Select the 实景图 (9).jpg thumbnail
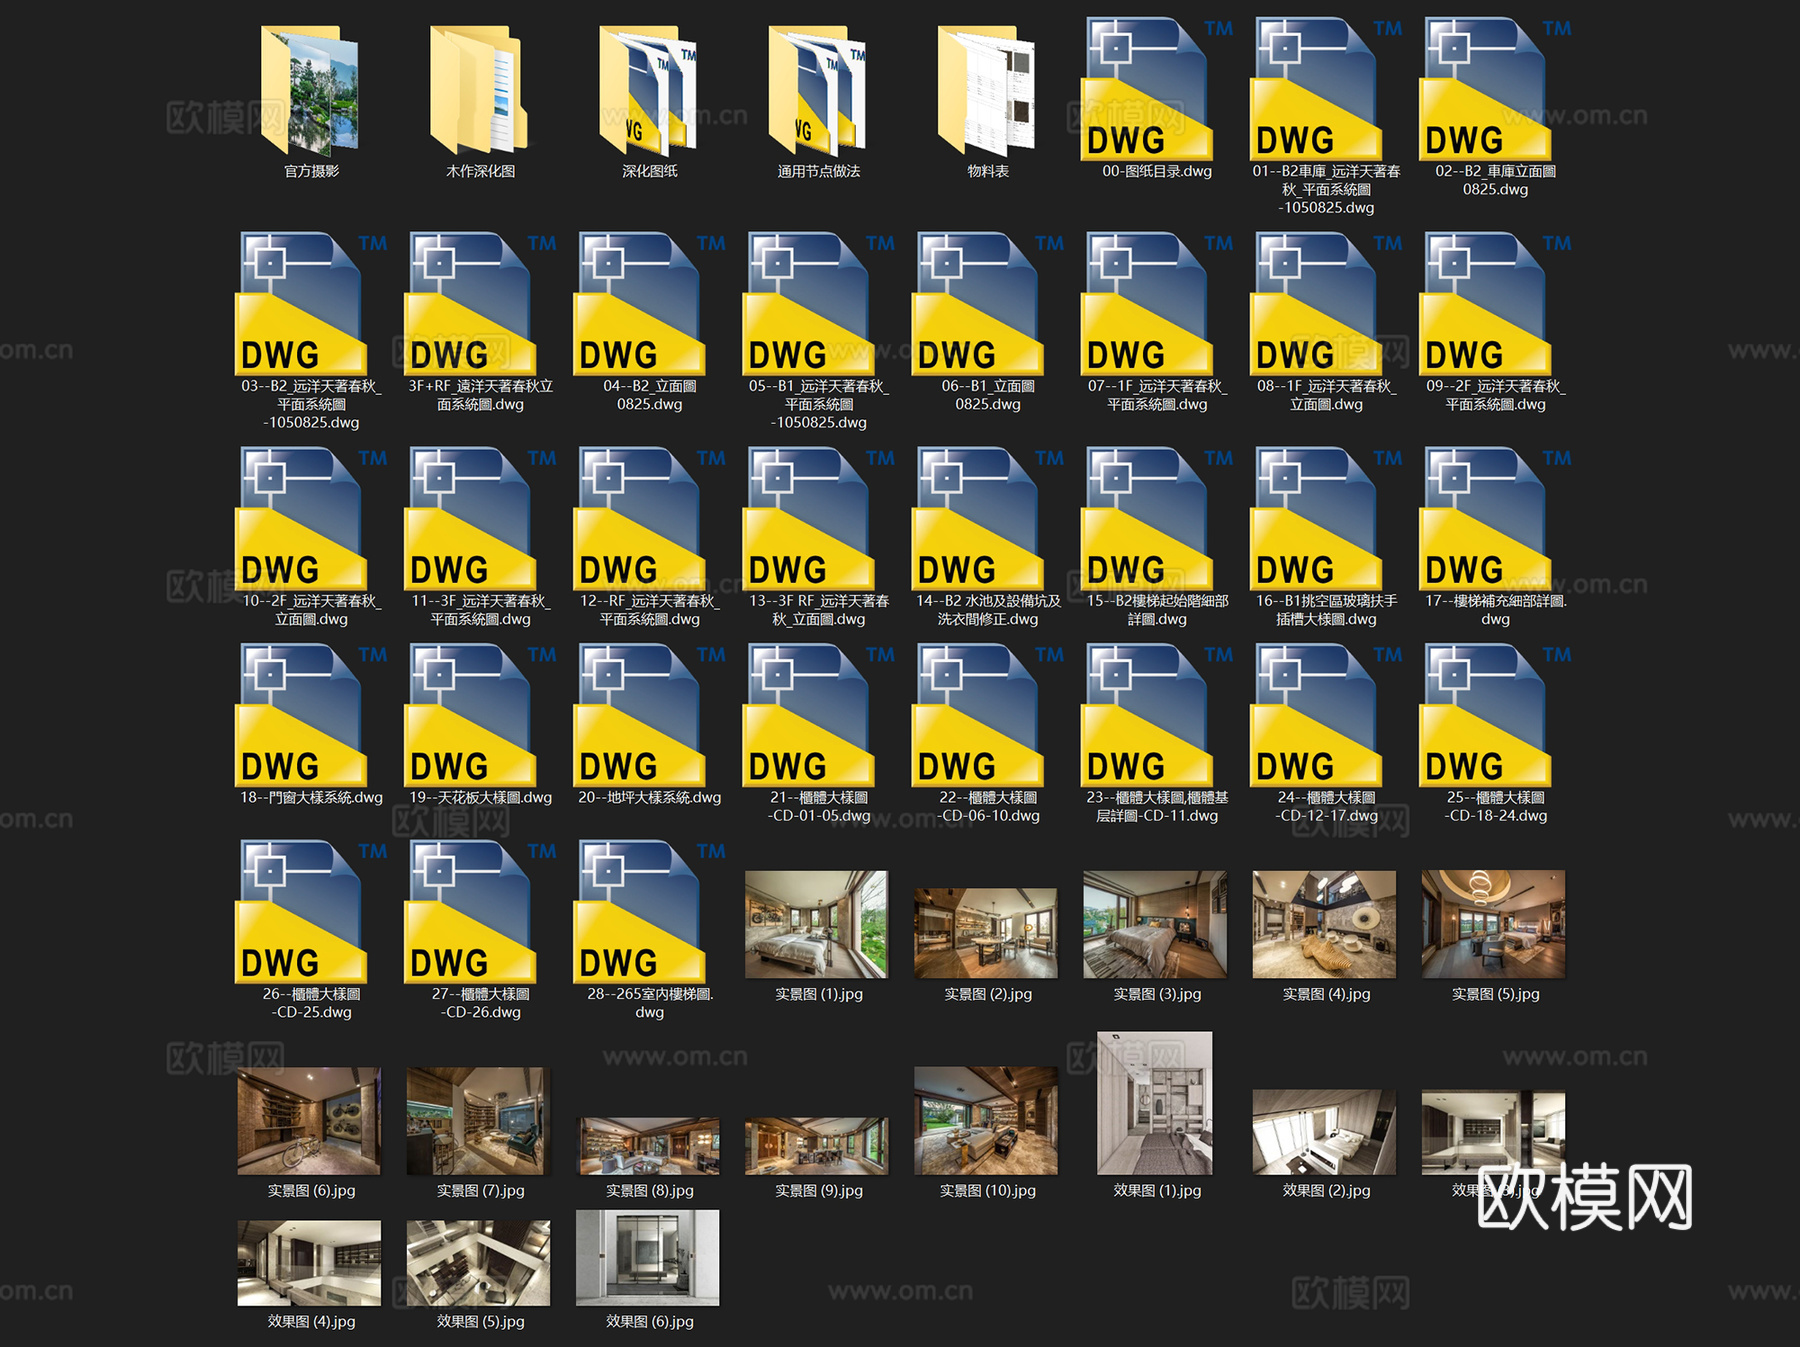Image resolution: width=1800 pixels, height=1347 pixels. coord(816,1146)
